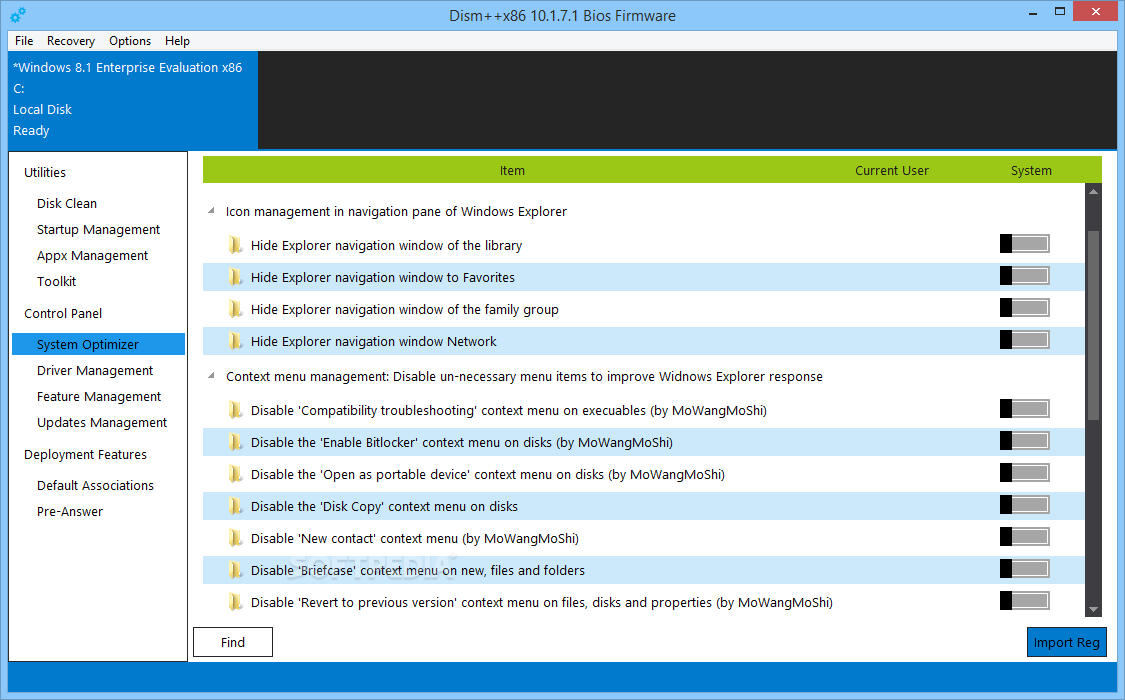The width and height of the screenshot is (1125, 700).
Task: Click folder icon beside 'Hide Explorer navigation window Network'
Action: [235, 341]
